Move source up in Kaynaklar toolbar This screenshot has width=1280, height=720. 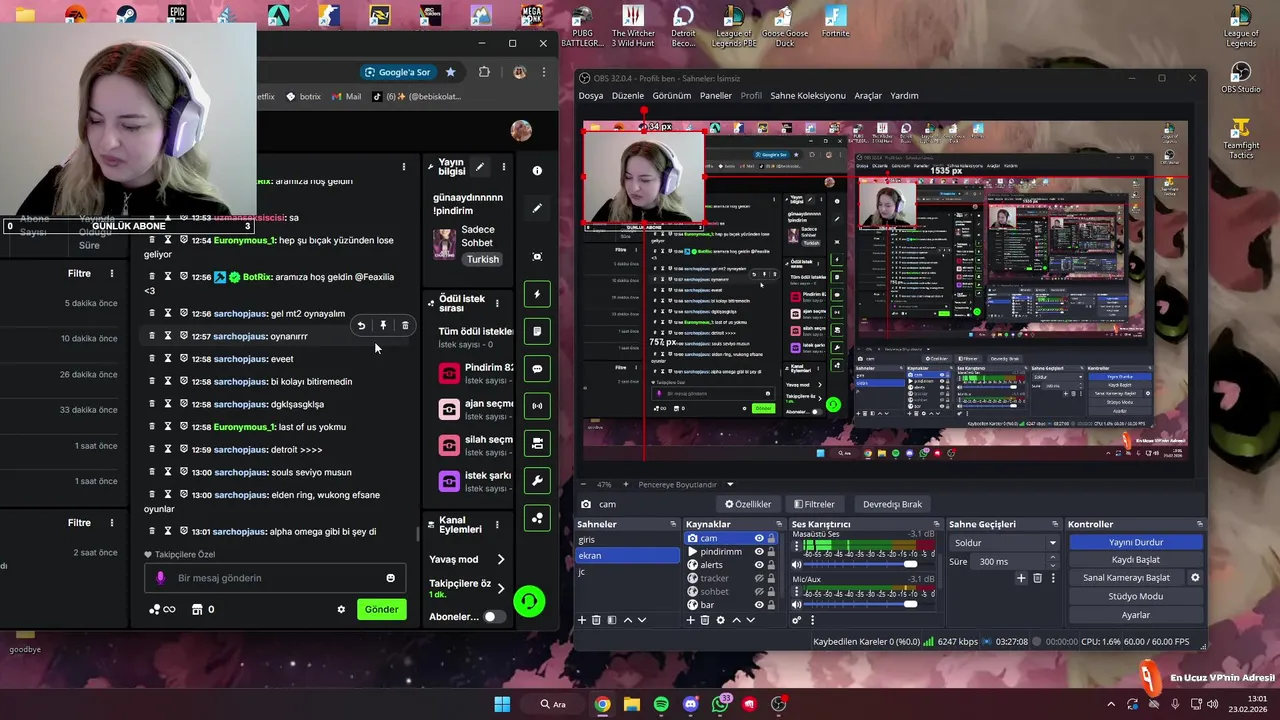click(x=736, y=620)
